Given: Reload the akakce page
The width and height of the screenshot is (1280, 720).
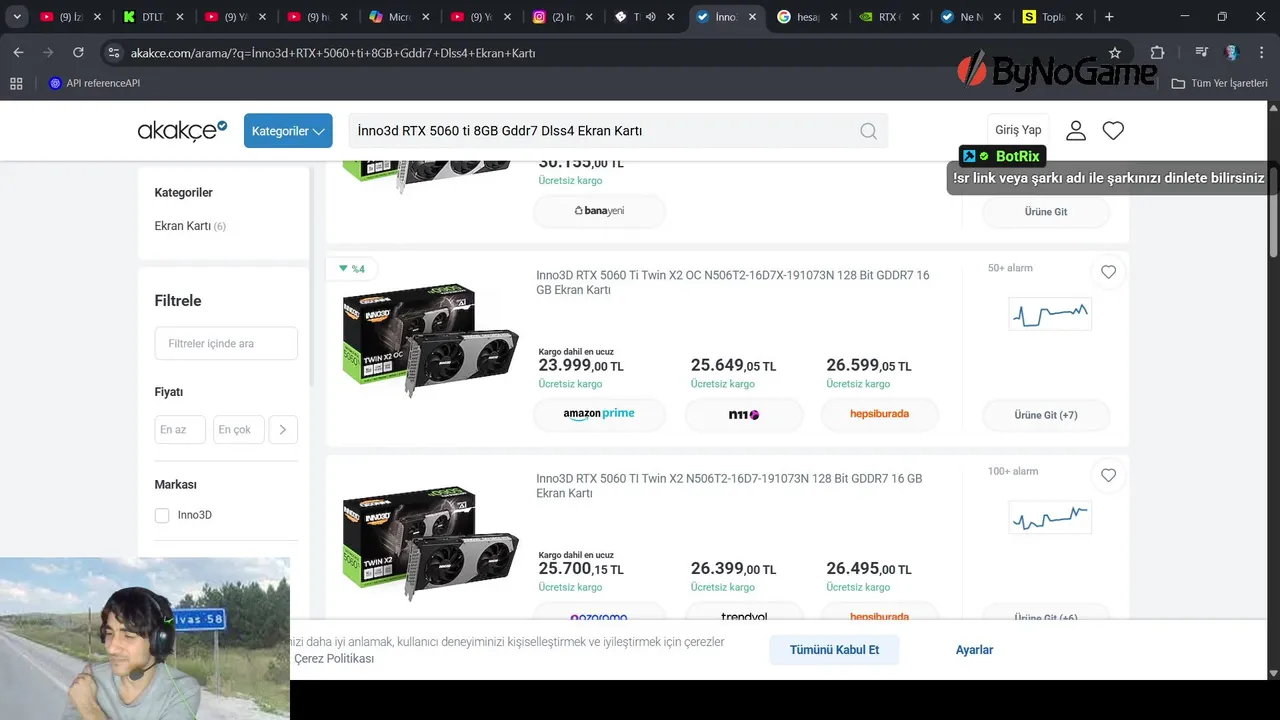Looking at the screenshot, I should tap(78, 52).
